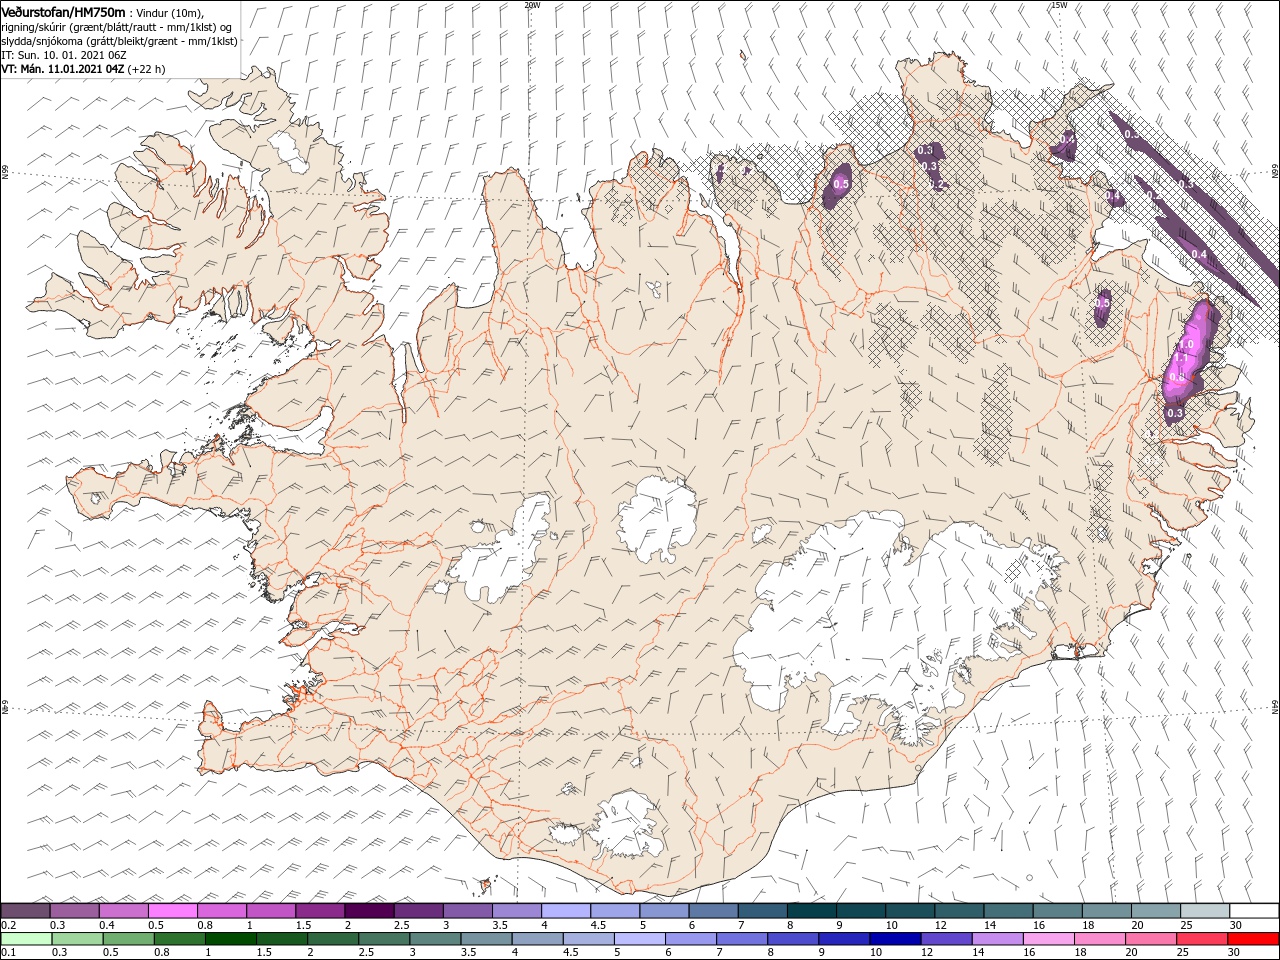Select the lilac 14 swatch in lower legend

[x=997, y=939]
